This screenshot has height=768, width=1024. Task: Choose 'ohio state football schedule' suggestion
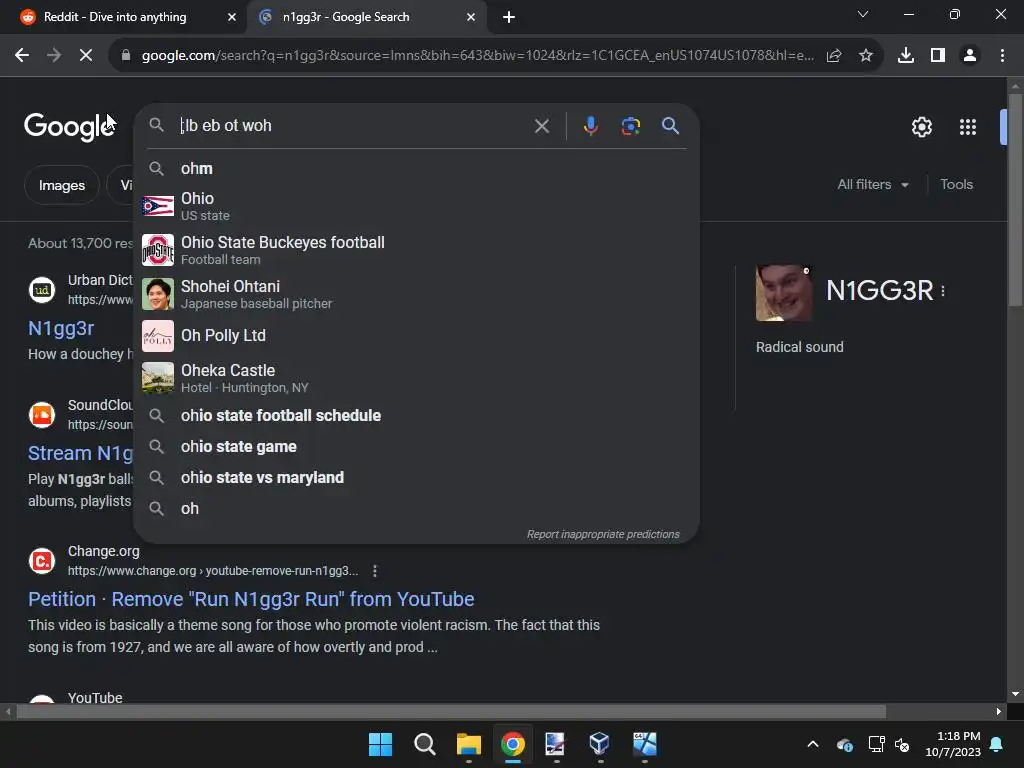point(415,416)
